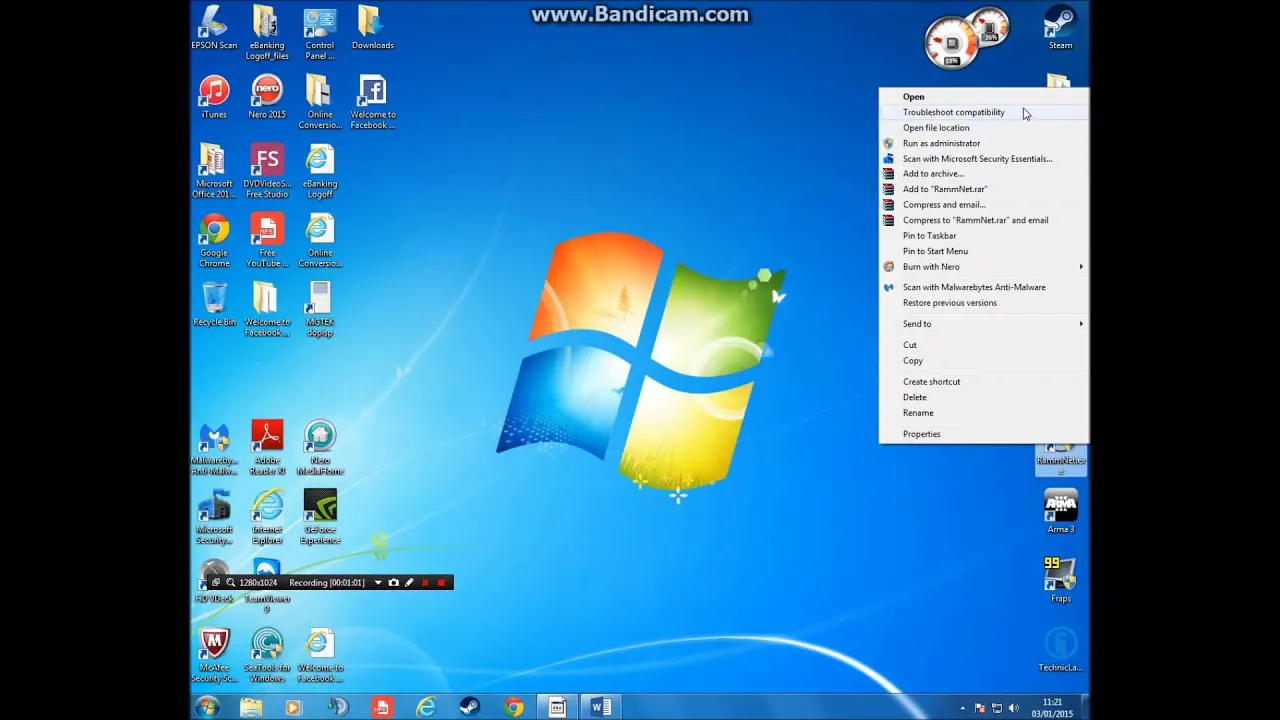The image size is (1280, 720).
Task: Select the GeForce Experience desktop icon
Action: [320, 517]
